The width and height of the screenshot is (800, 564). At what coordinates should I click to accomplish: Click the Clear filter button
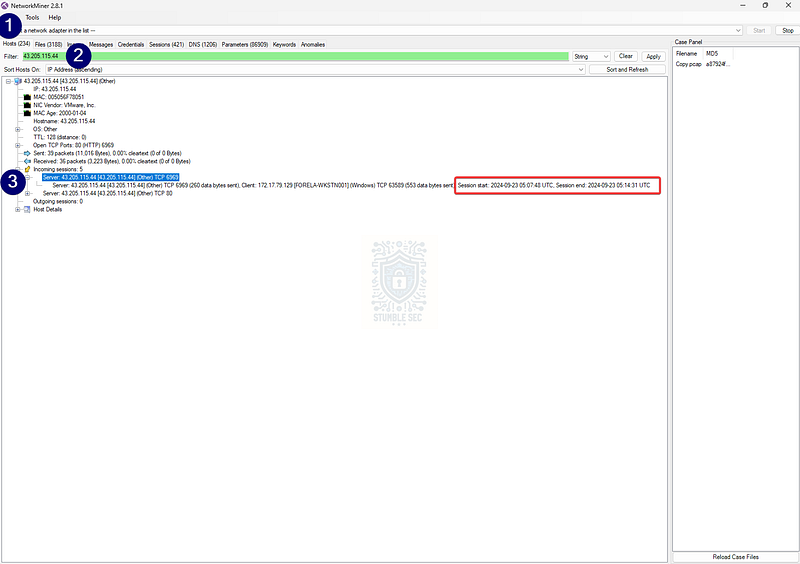pos(626,56)
